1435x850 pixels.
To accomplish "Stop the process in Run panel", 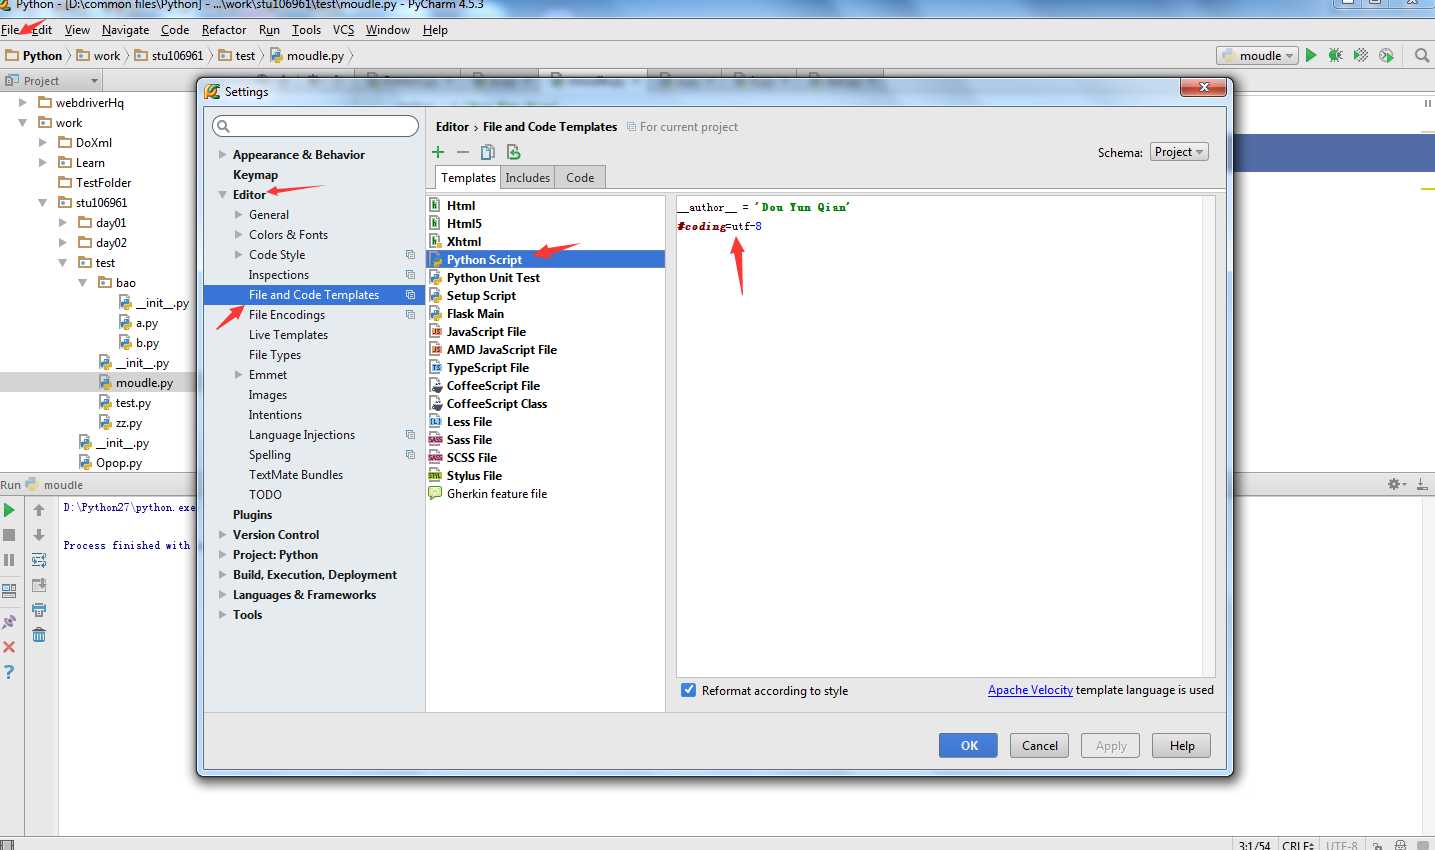I will (x=9, y=535).
